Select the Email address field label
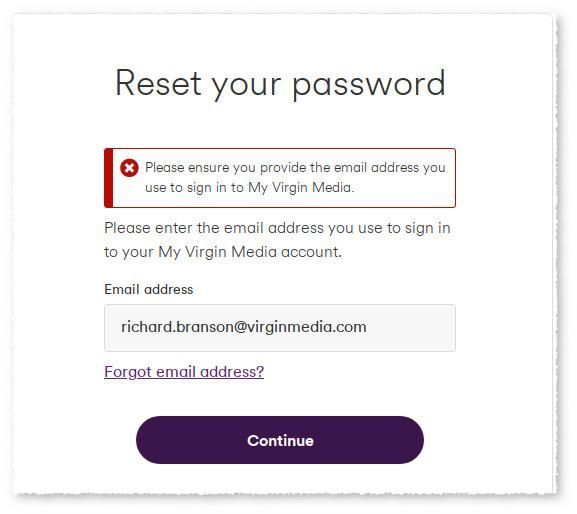The width and height of the screenshot is (577, 514). [x=149, y=289]
